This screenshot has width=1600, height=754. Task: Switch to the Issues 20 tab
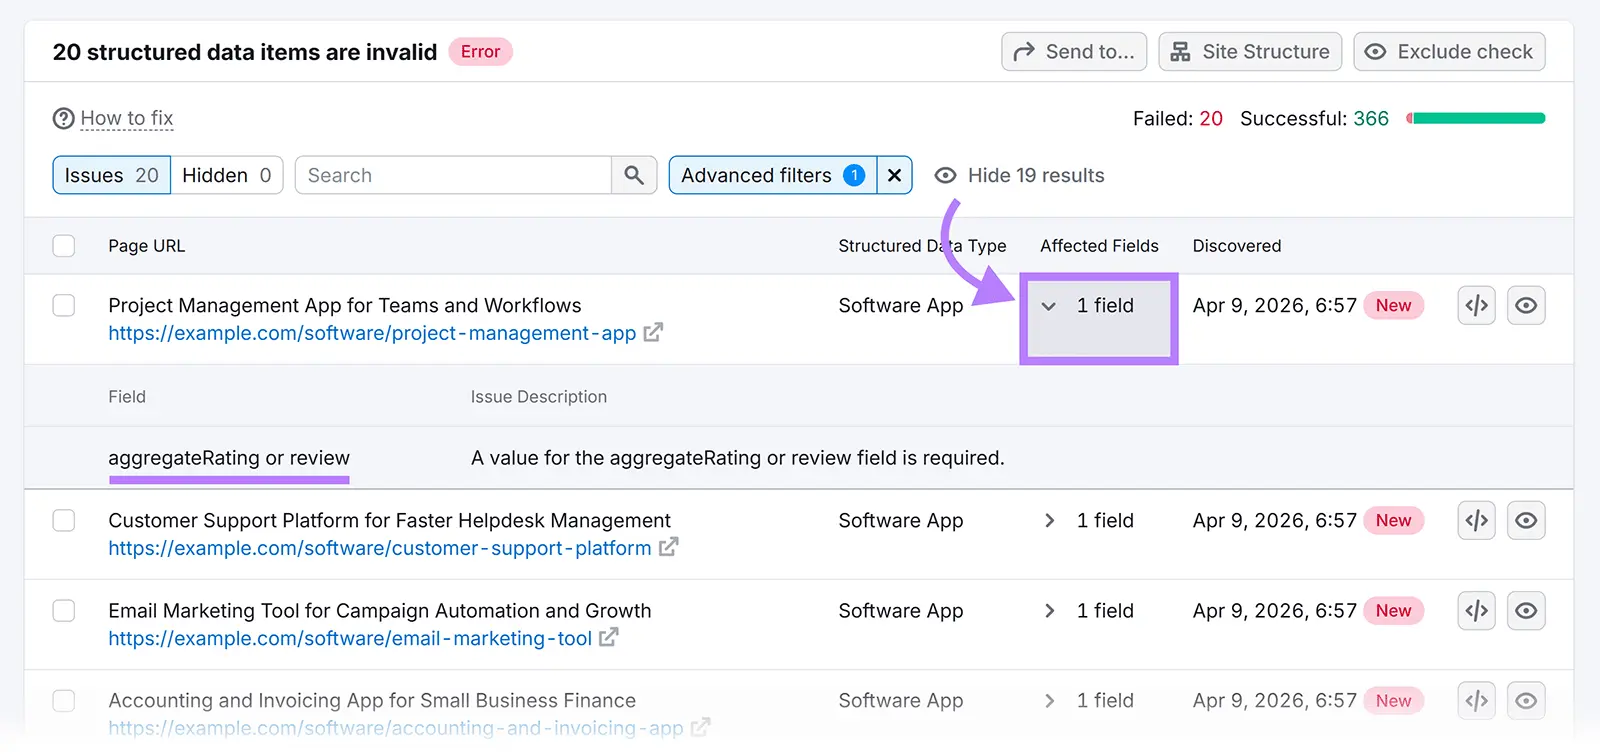coord(111,175)
